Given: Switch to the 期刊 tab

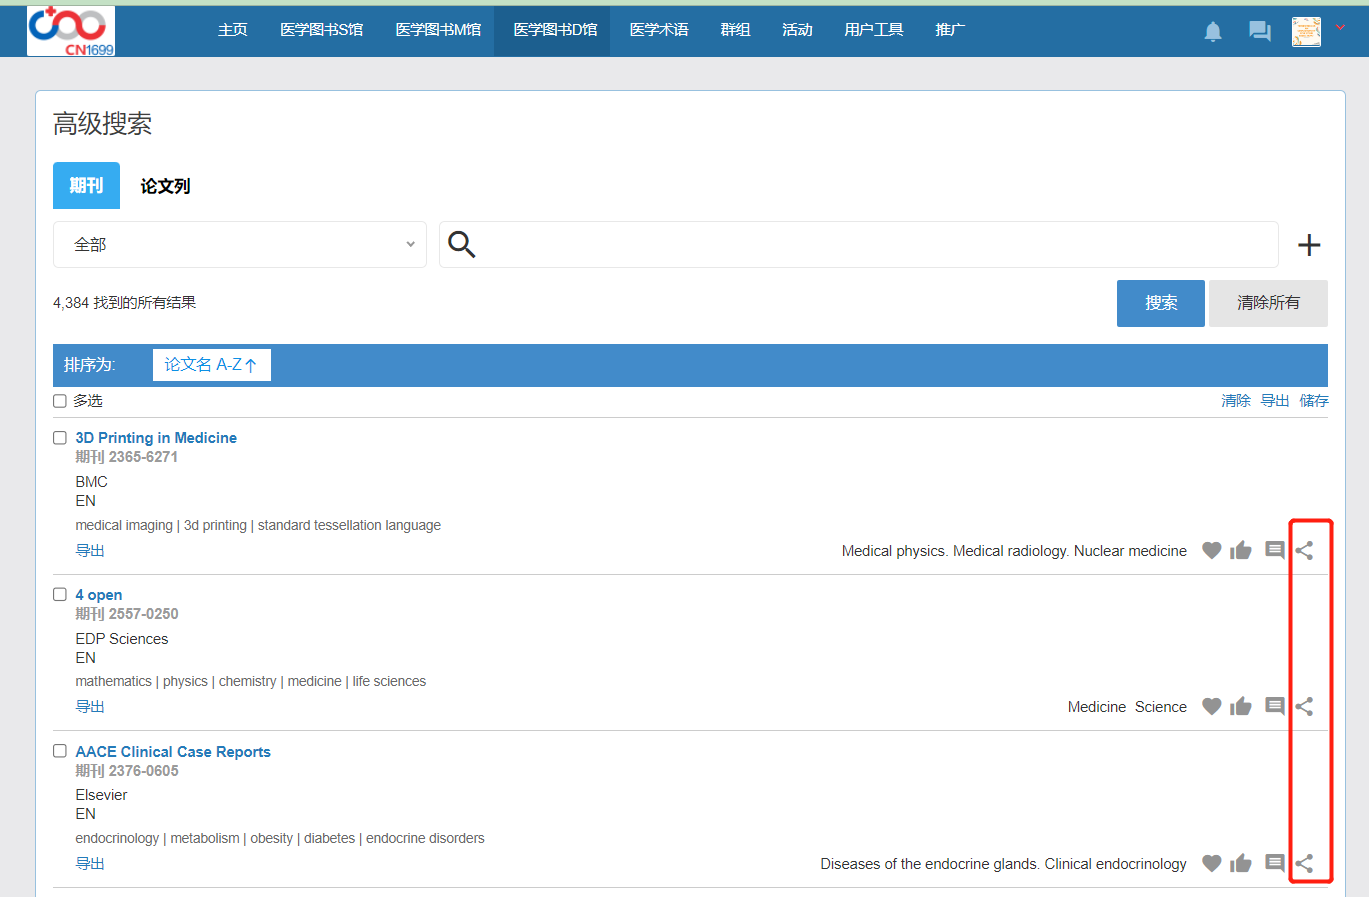Looking at the screenshot, I should [86, 186].
